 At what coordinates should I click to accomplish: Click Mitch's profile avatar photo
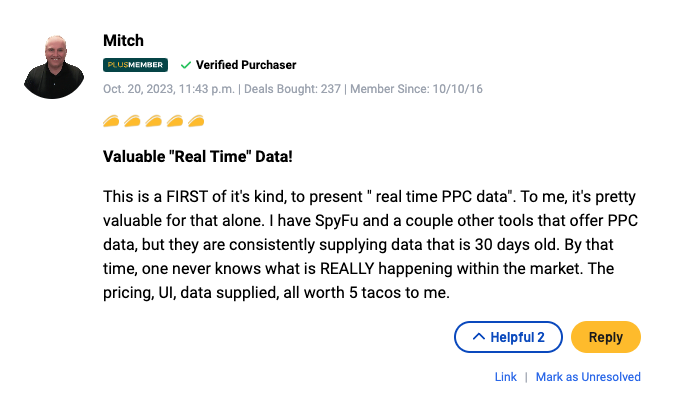click(x=54, y=67)
